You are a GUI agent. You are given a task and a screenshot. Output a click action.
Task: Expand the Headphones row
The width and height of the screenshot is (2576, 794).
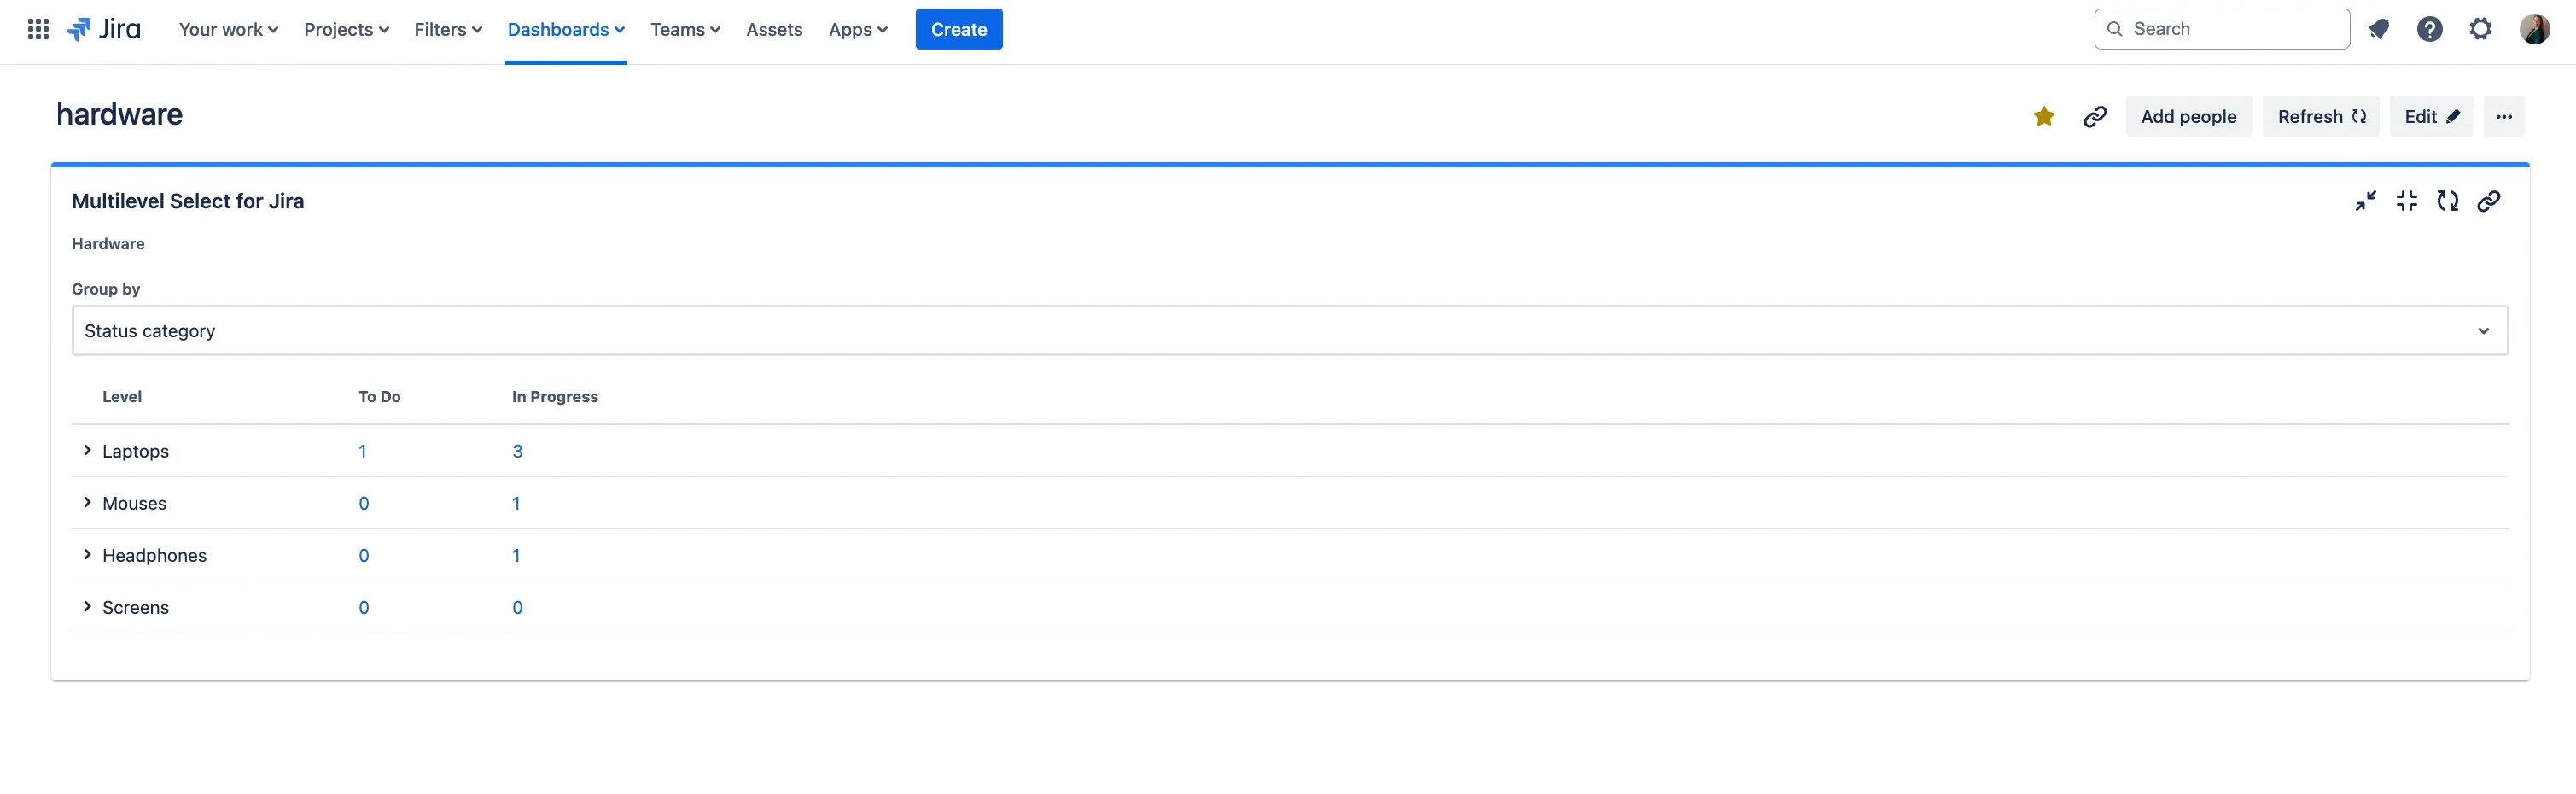(87, 555)
